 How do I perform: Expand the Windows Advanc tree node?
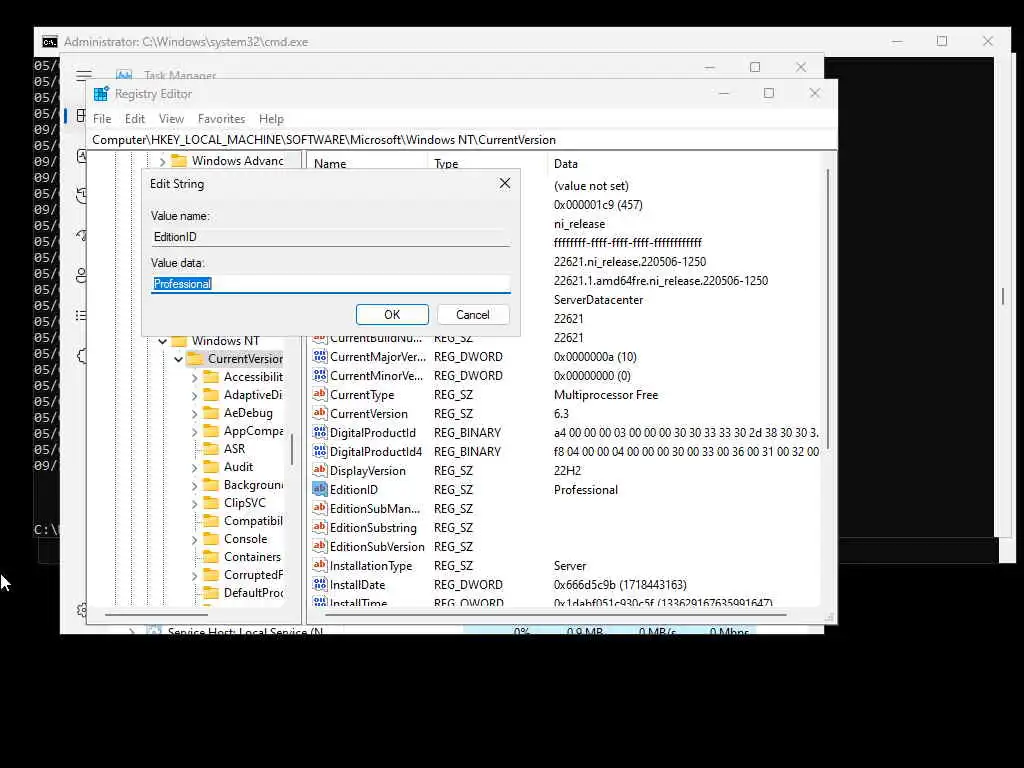click(x=163, y=161)
